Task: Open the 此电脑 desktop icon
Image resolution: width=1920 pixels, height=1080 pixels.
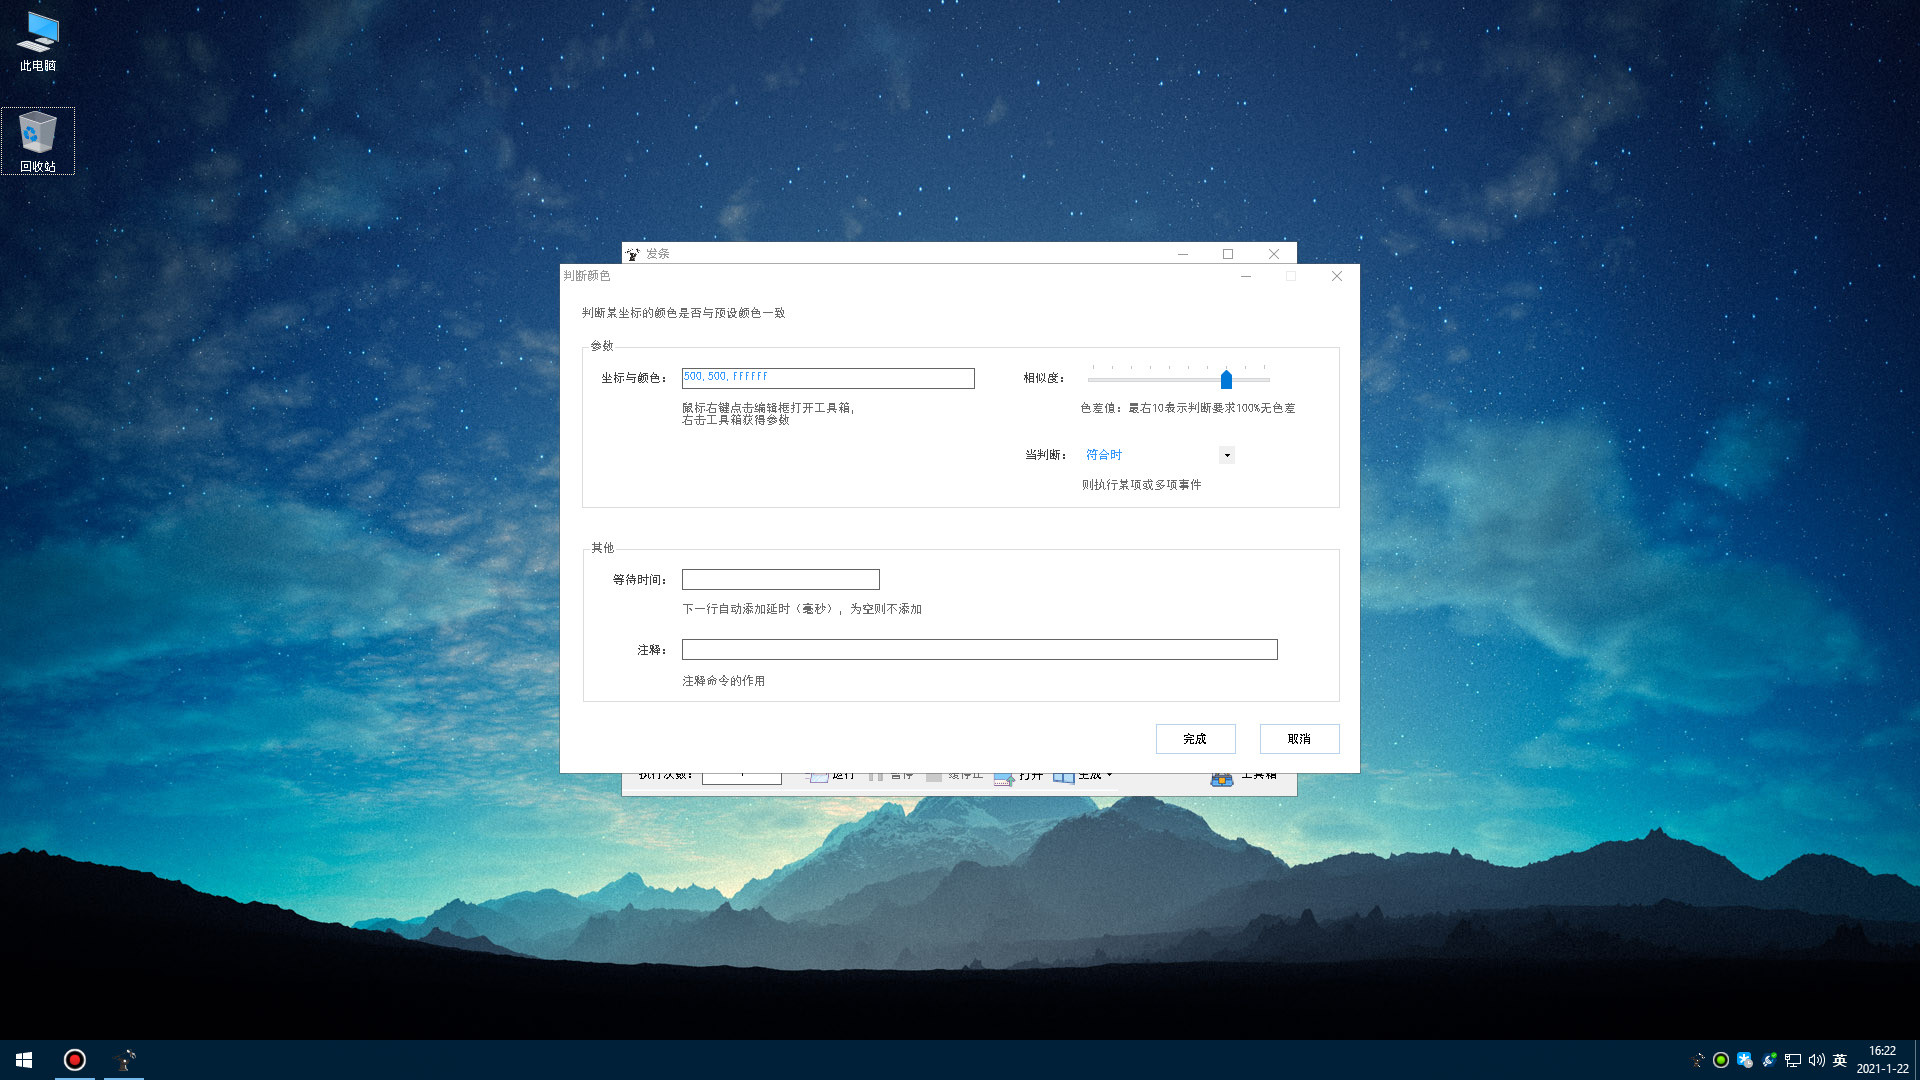Action: [x=38, y=41]
